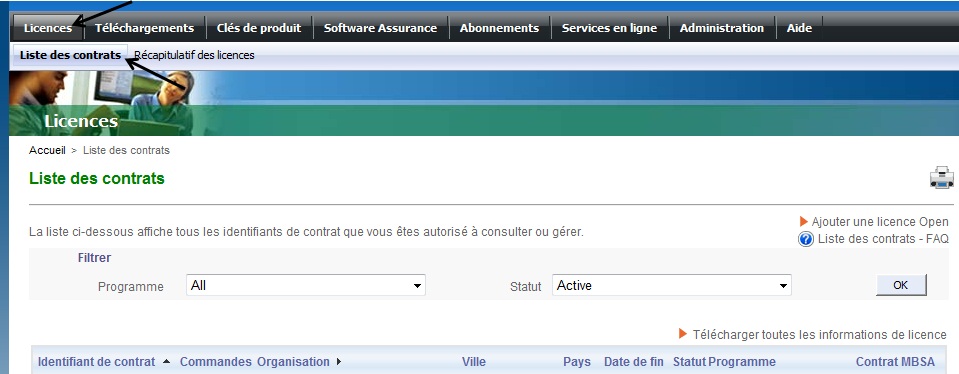Click the ascending sort arrow beside Identifiant de contrat
The width and height of the screenshot is (959, 374).
point(166,362)
